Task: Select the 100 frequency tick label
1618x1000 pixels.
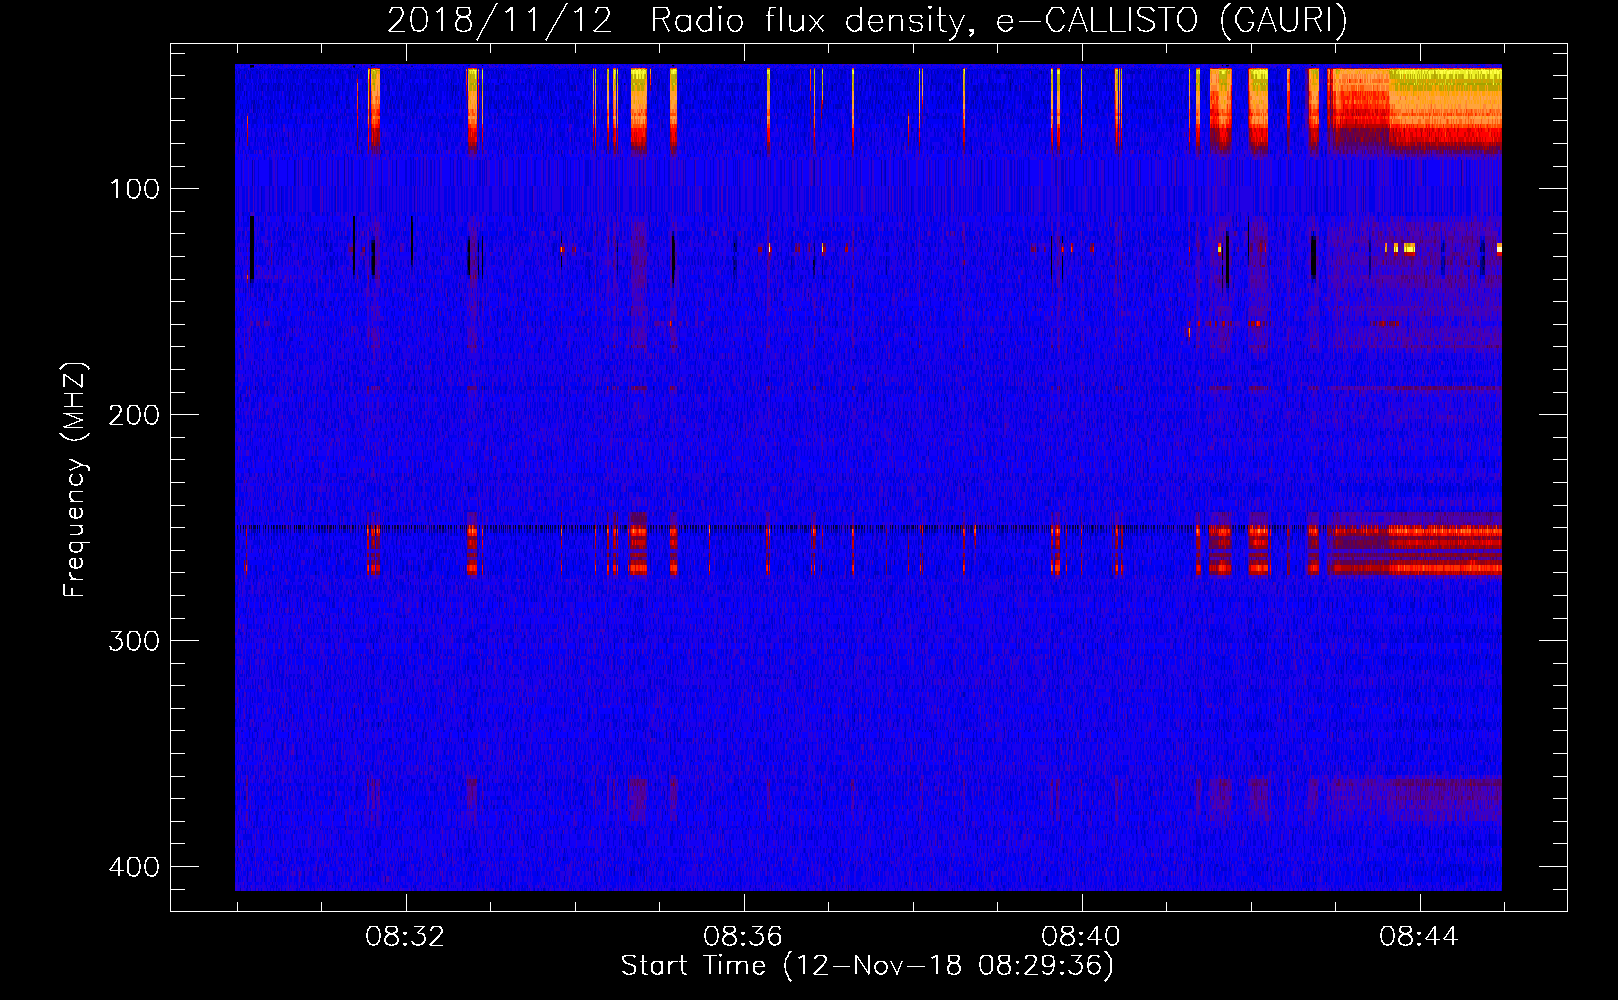Action: pyautogui.click(x=134, y=189)
